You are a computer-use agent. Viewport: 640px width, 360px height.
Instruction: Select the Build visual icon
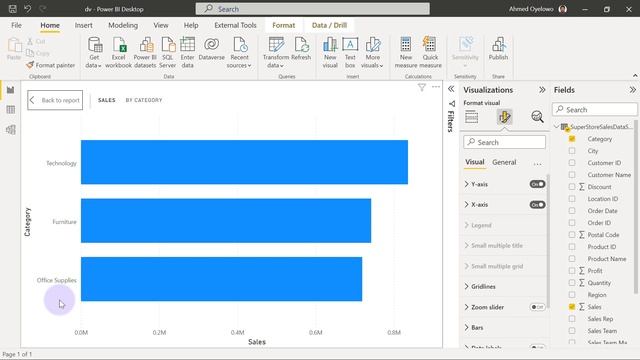coord(471,117)
